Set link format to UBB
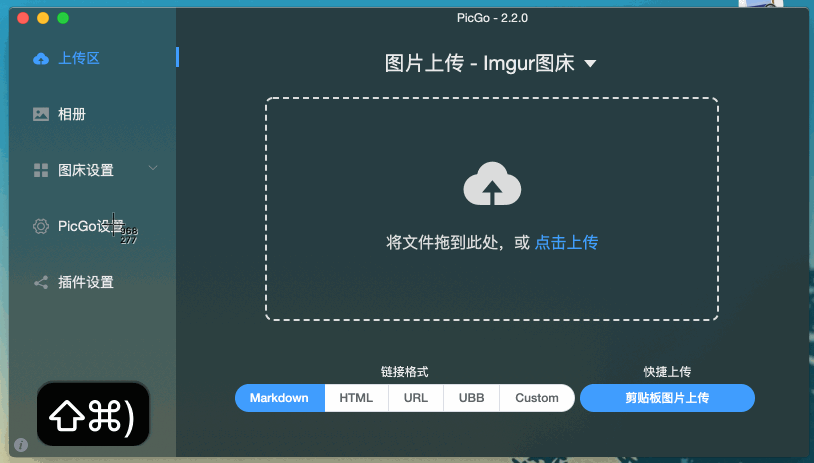Viewport: 814px width, 463px height. [471, 398]
